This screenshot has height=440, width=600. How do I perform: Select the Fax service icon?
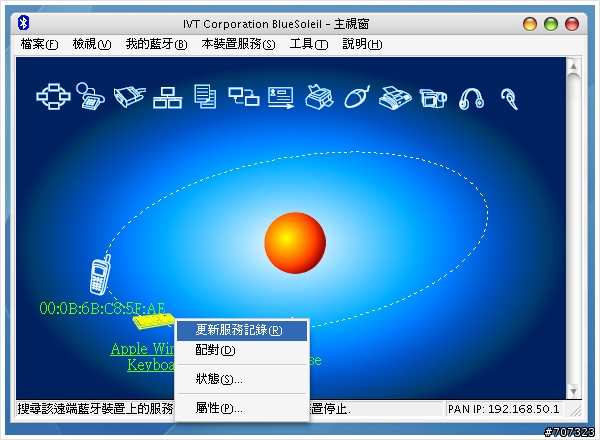(395, 98)
